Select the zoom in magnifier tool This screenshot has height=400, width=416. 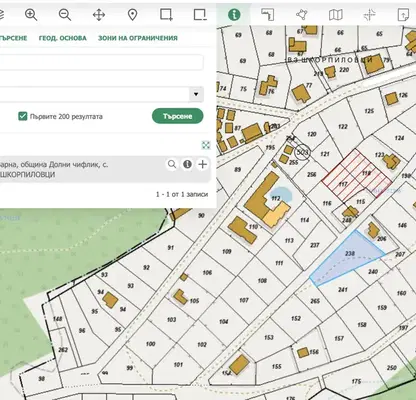tap(31, 15)
